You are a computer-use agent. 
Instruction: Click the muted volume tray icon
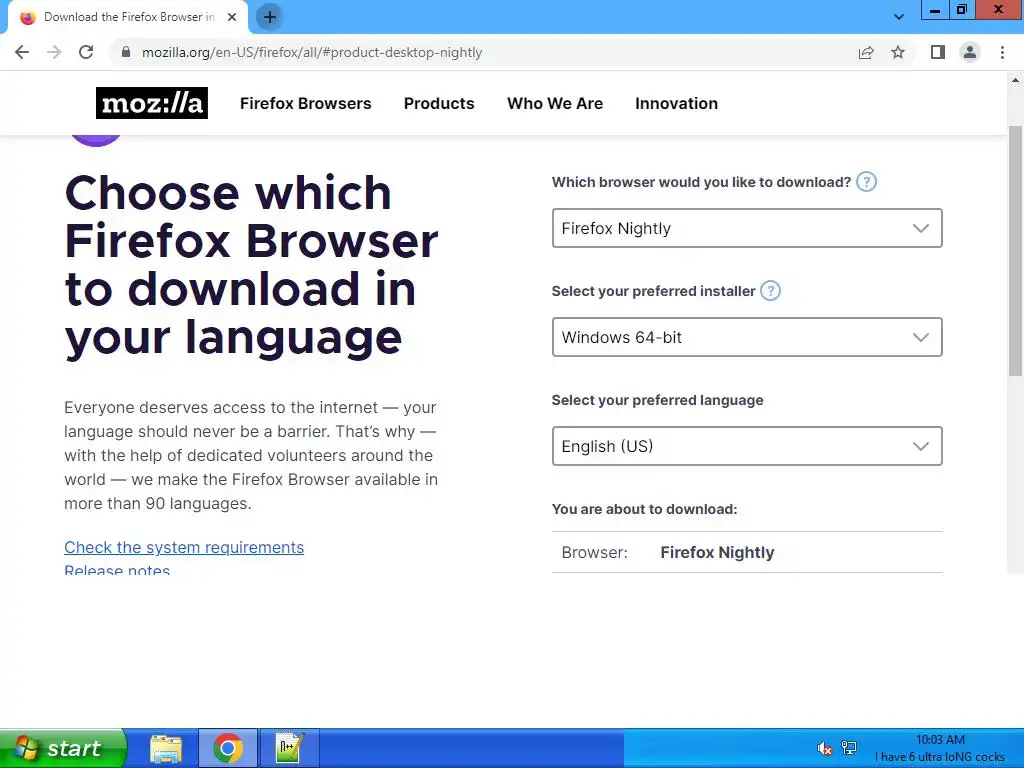pos(824,748)
